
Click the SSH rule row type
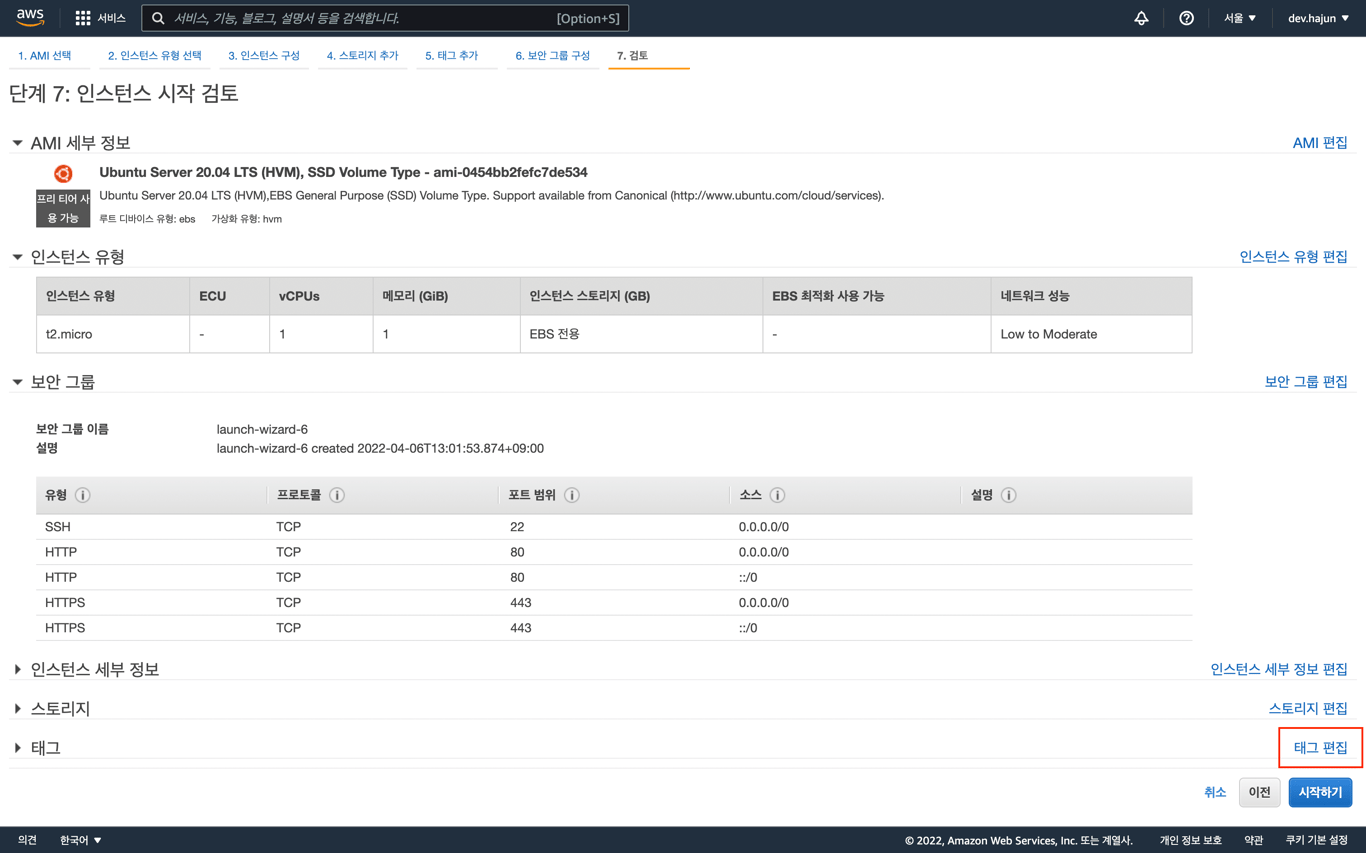58,527
